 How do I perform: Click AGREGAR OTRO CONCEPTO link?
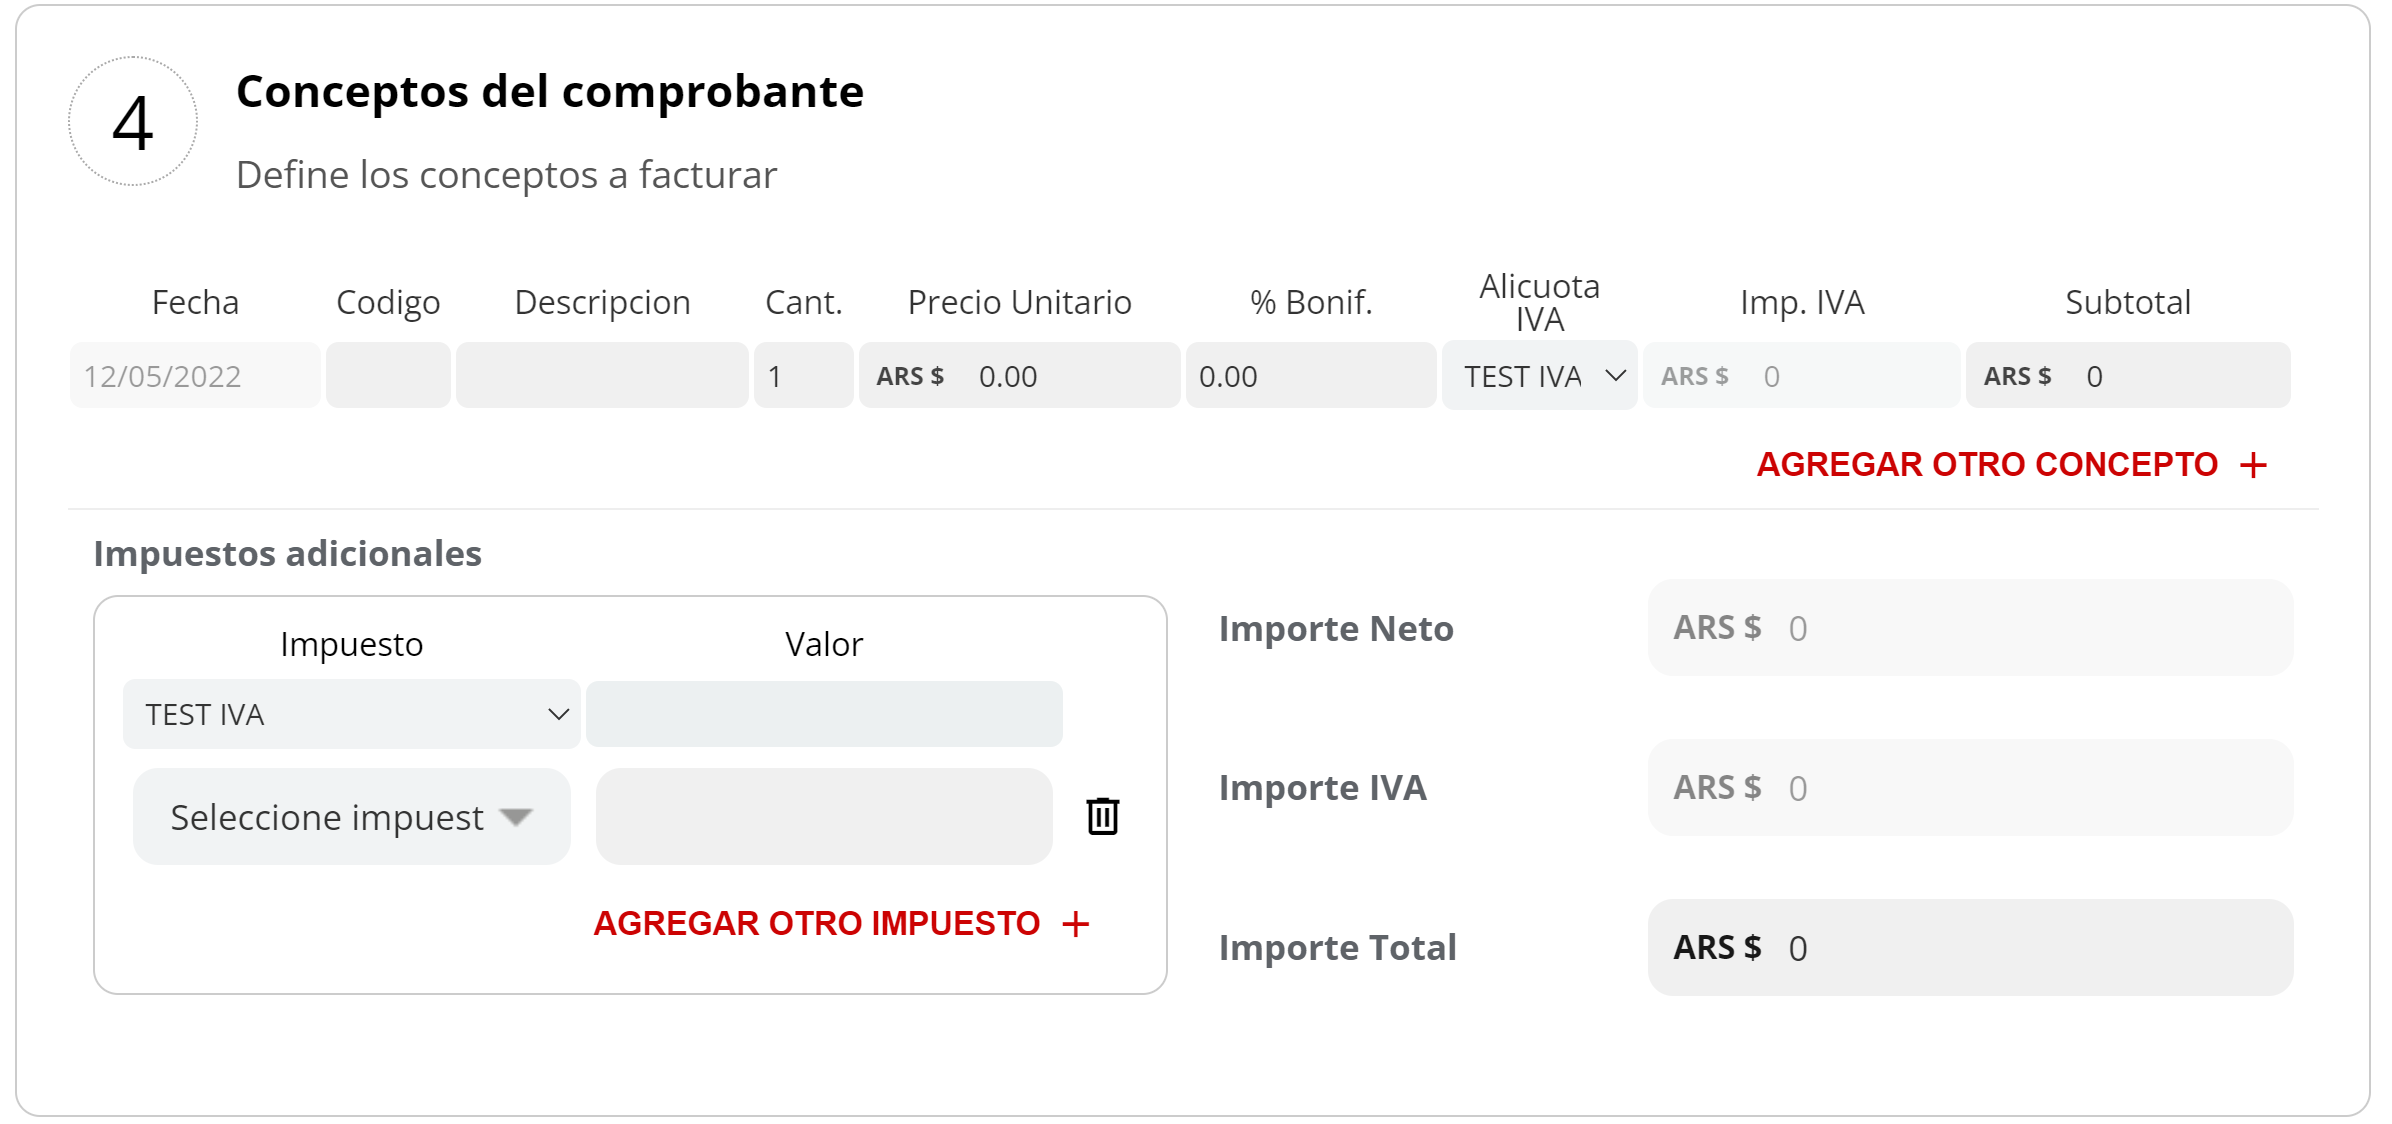point(1987,465)
